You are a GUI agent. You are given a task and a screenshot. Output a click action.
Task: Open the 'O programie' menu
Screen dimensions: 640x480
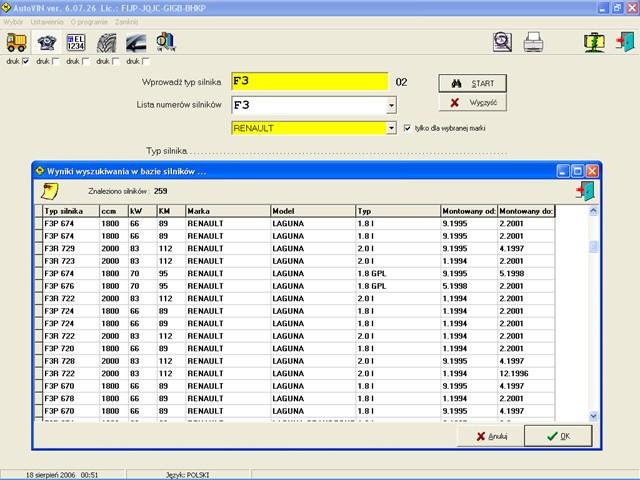pyautogui.click(x=89, y=22)
